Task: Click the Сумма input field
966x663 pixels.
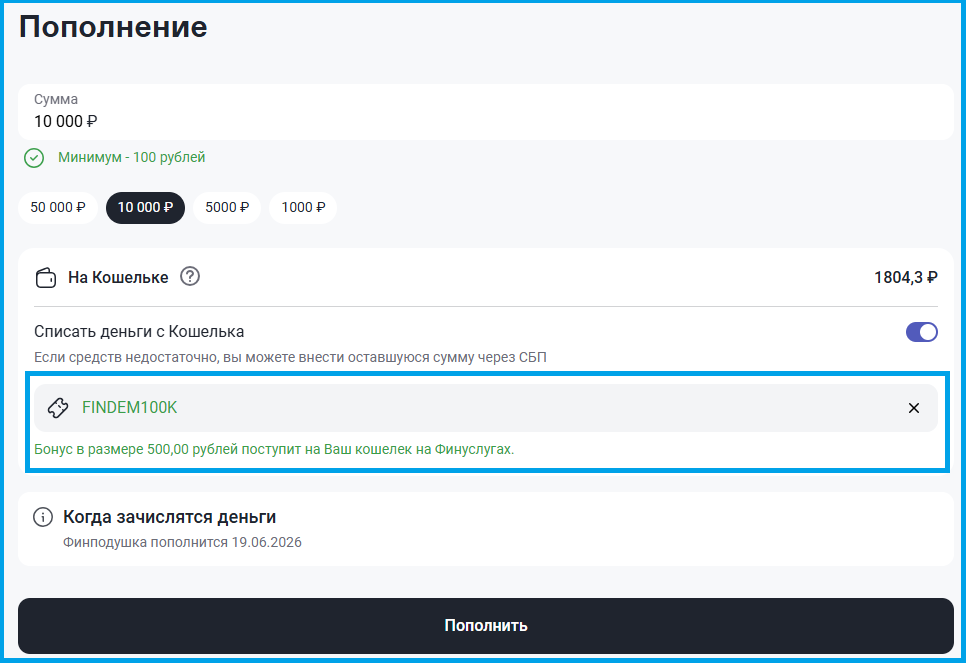Action: coord(485,112)
